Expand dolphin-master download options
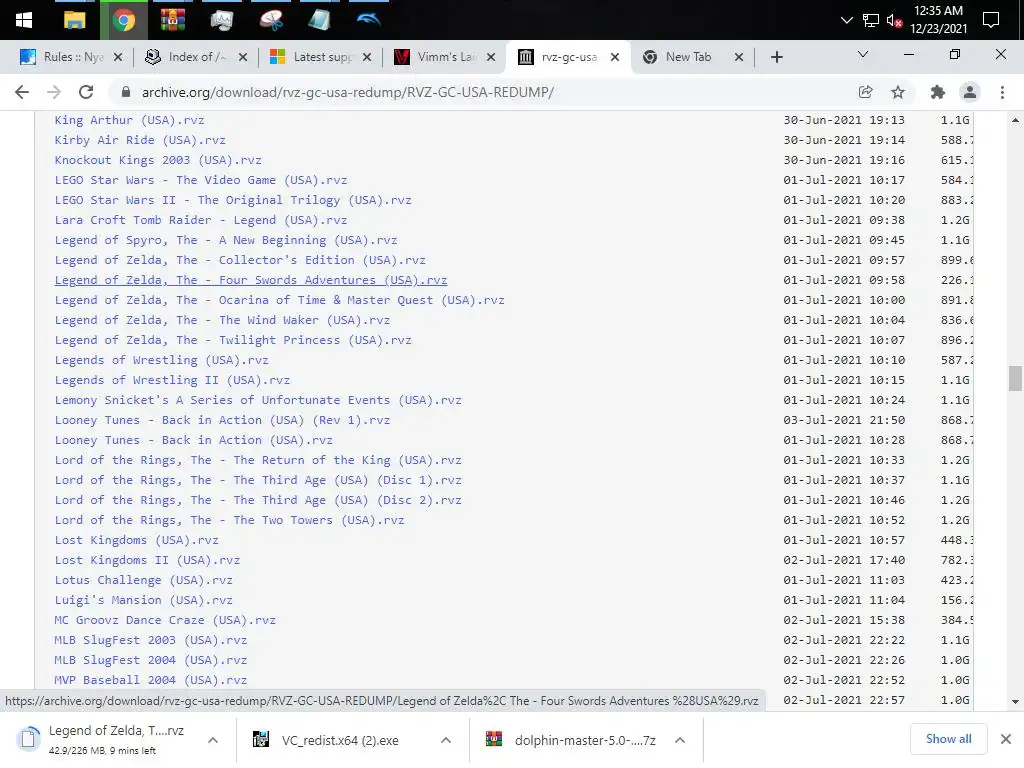This screenshot has width=1024, height=768. tap(680, 740)
